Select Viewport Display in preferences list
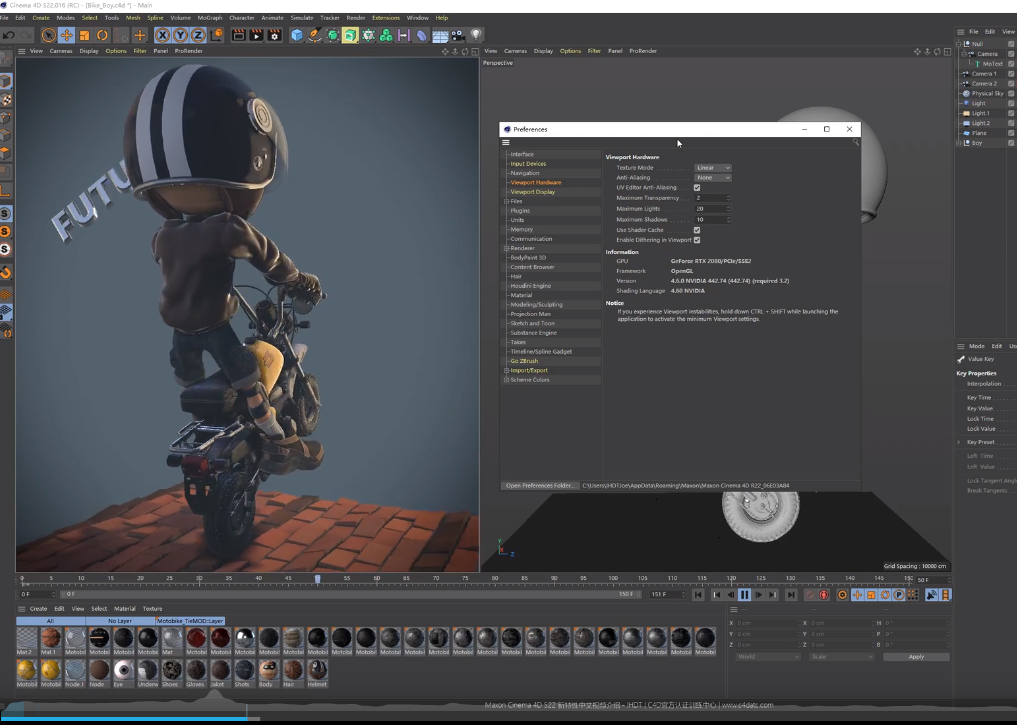This screenshot has height=725, width=1017. pos(532,192)
